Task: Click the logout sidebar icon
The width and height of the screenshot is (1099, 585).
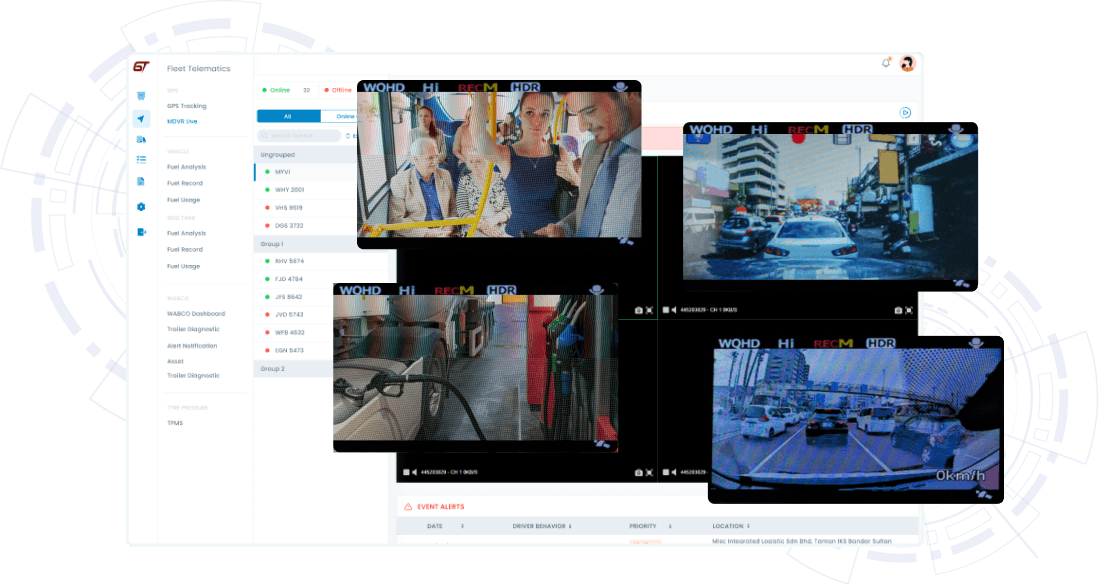Action: tap(141, 232)
